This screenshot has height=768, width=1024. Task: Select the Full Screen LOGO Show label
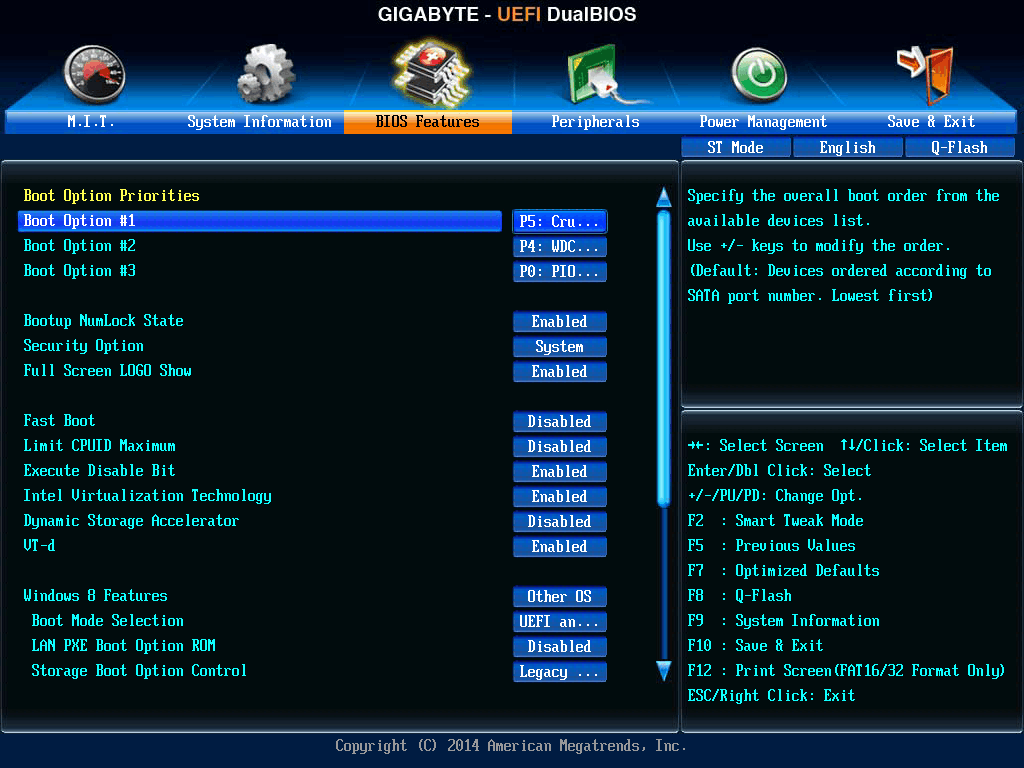107,370
